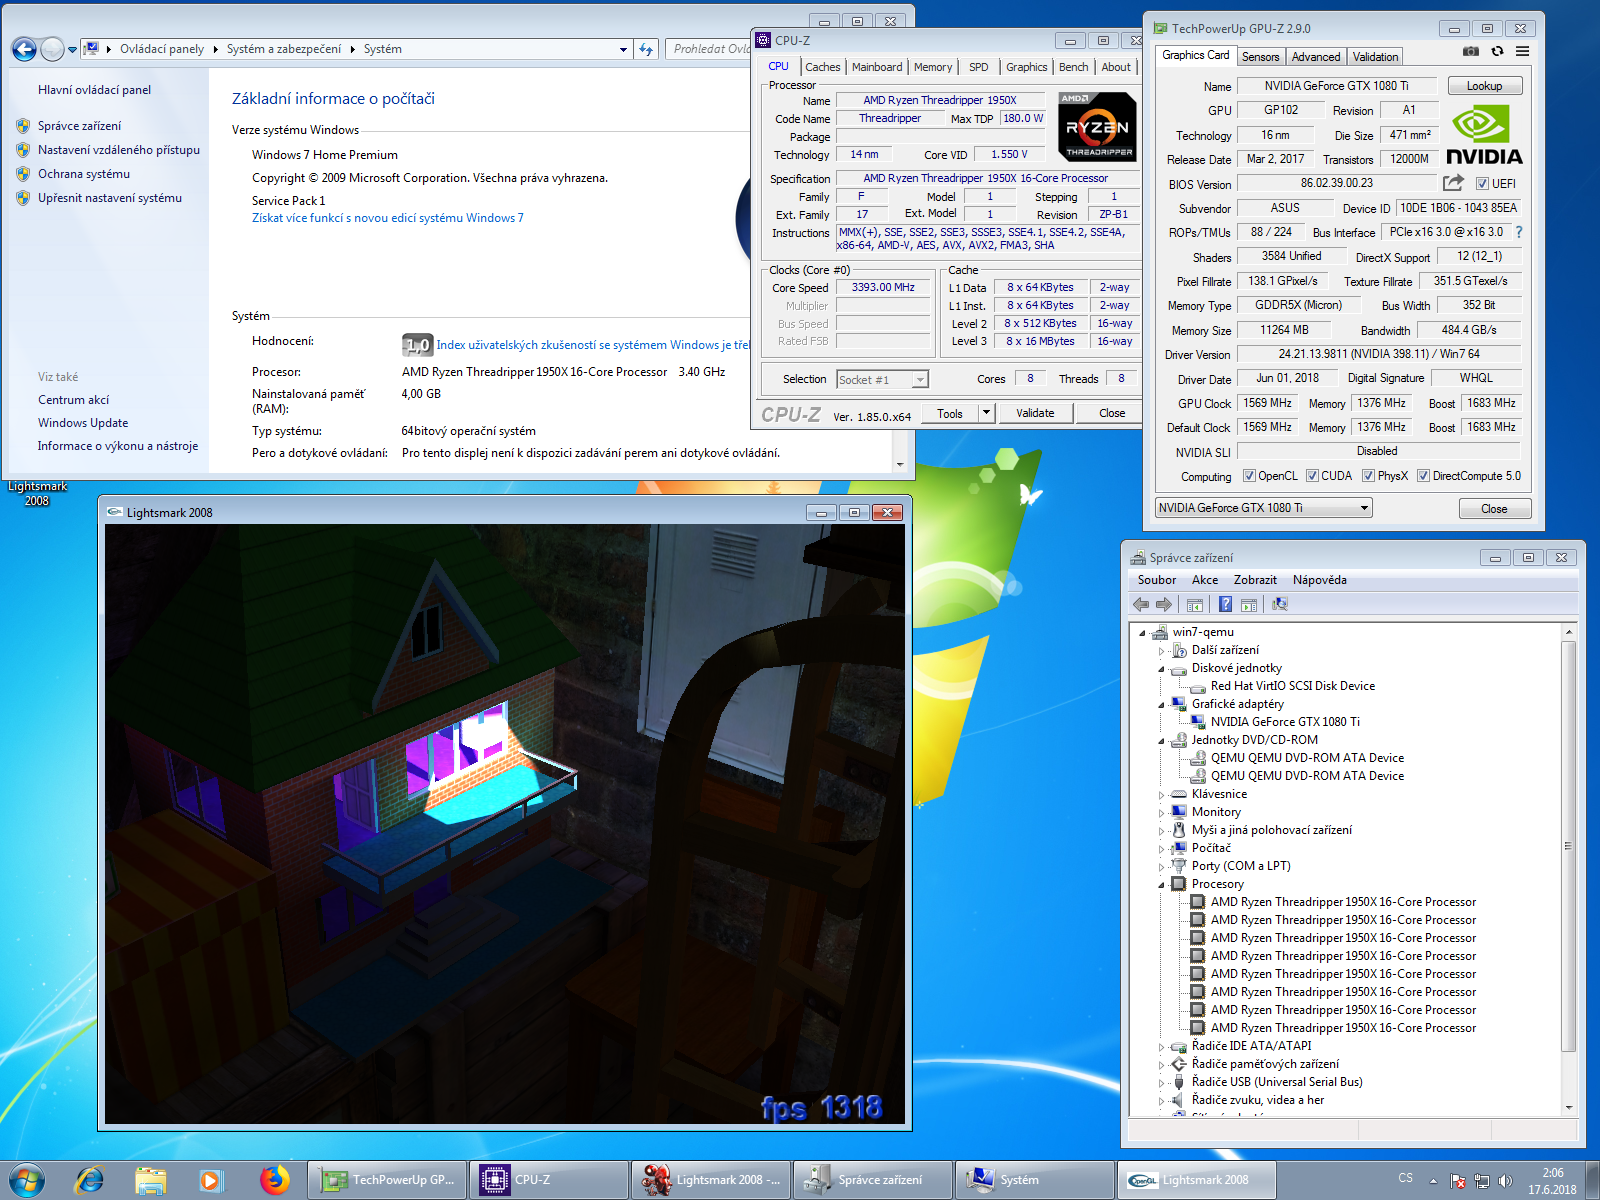1600x1200 pixels.
Task: Open the GPU-Z hamburger menu icon
Action: [1522, 51]
